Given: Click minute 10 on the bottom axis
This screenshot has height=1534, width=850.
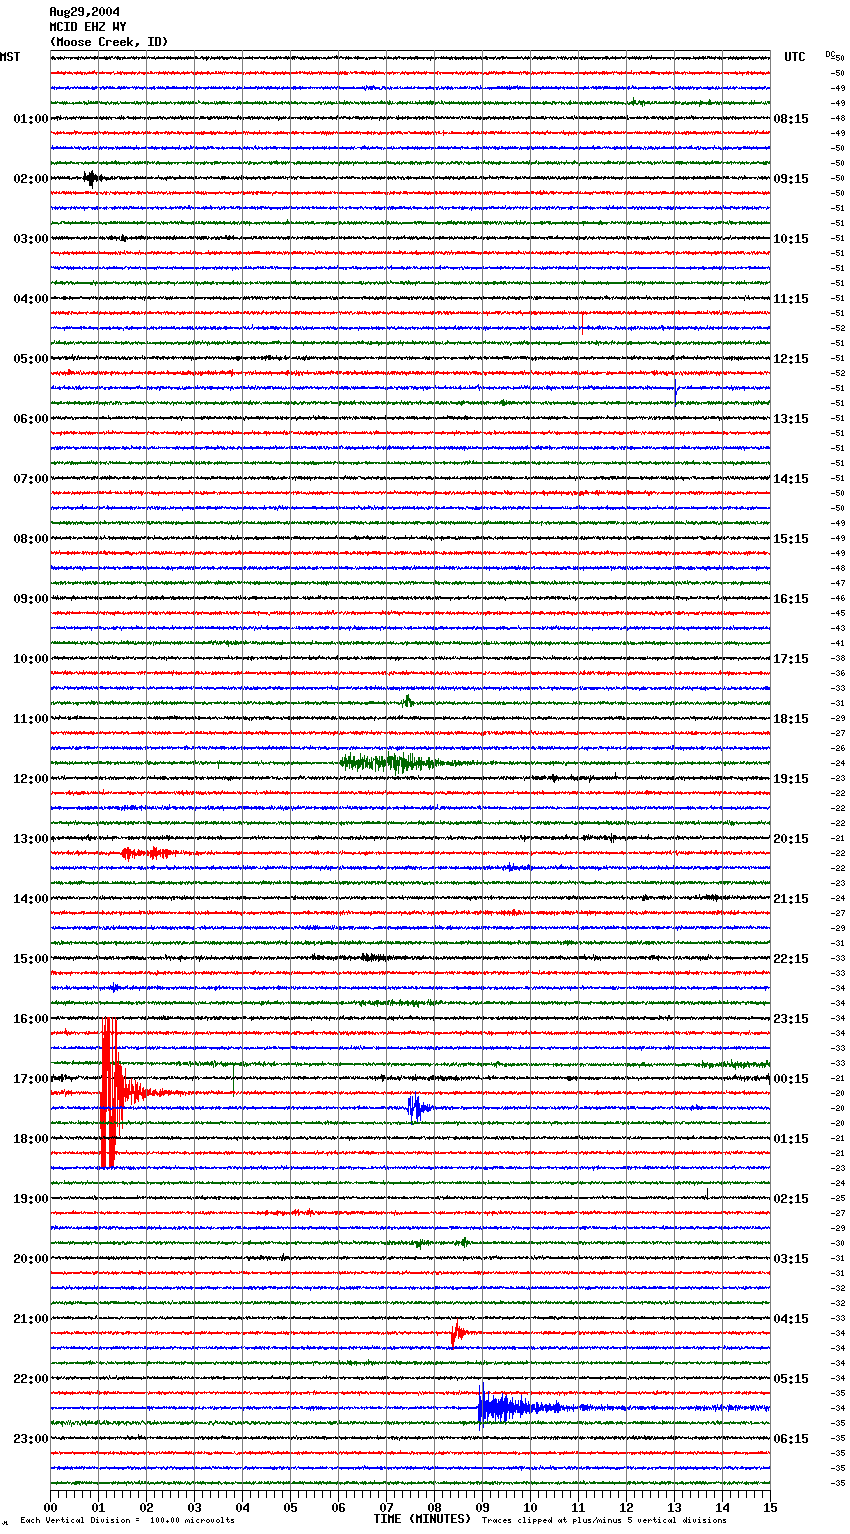Looking at the screenshot, I should (531, 1507).
